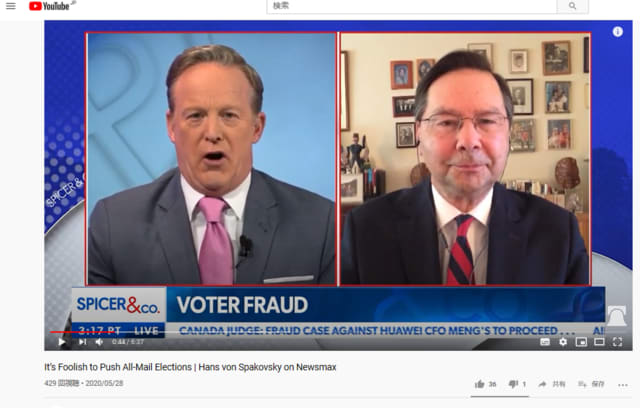The image size is (640, 408).
Task: Click into the YouTube search box
Action: click(411, 6)
